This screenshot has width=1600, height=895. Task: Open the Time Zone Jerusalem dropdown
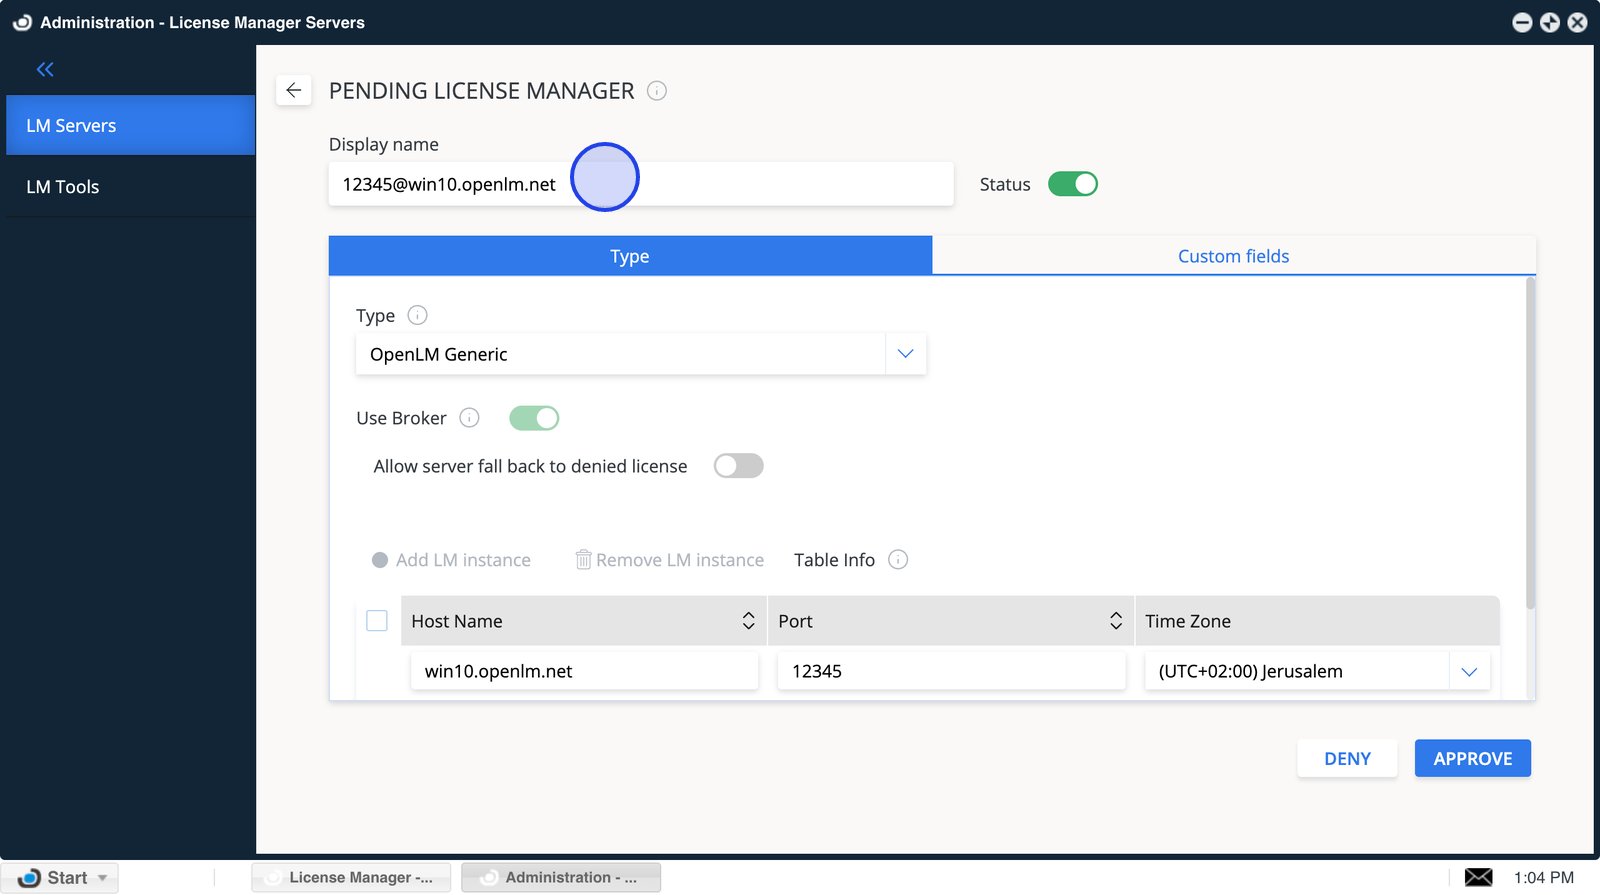[1469, 672]
